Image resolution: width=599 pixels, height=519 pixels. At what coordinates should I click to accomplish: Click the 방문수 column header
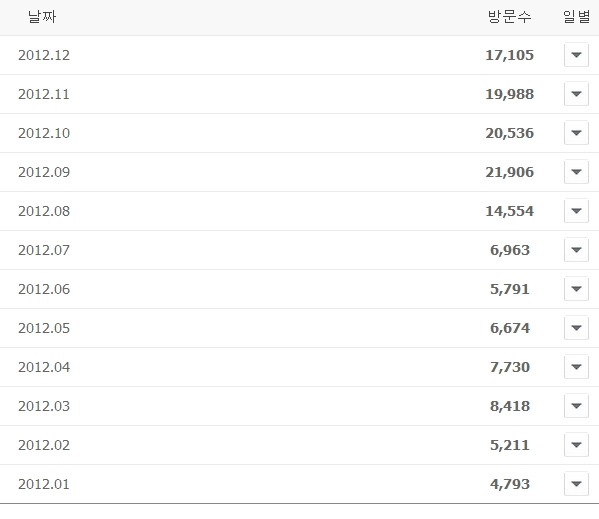pyautogui.click(x=510, y=17)
